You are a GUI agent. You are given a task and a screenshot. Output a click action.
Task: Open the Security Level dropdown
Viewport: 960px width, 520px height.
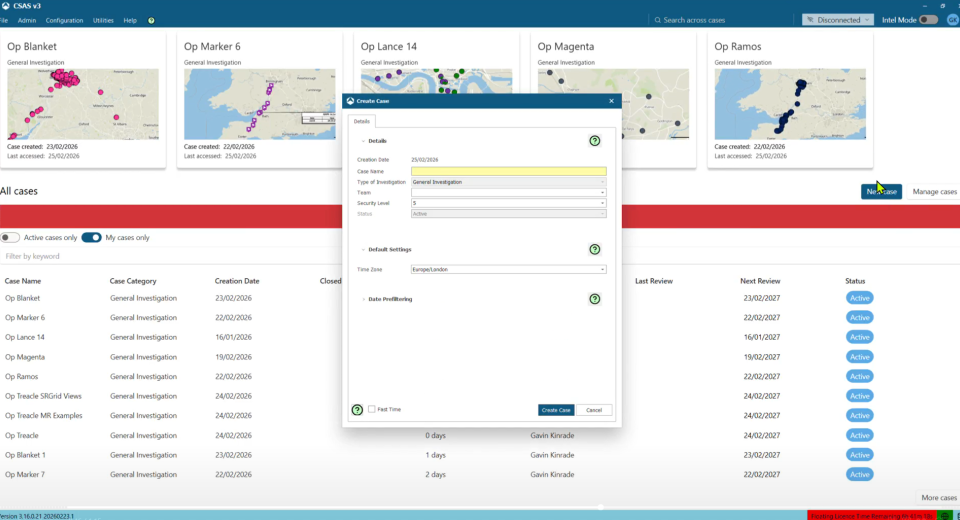click(508, 203)
